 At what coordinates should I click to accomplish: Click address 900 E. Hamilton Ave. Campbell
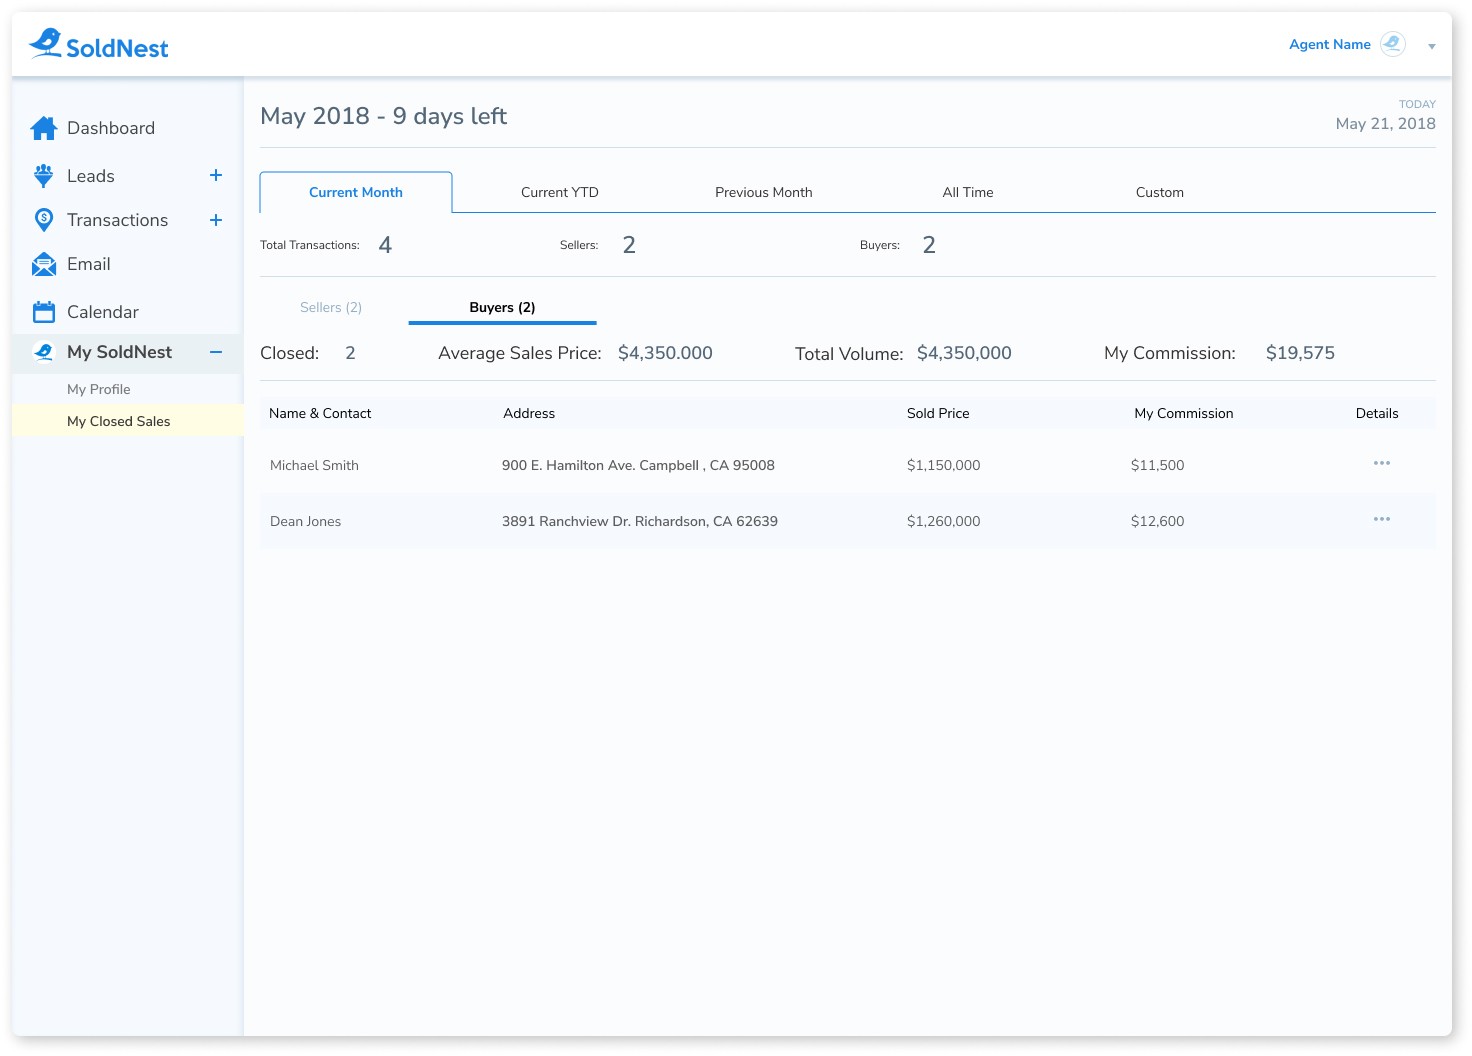tap(638, 465)
